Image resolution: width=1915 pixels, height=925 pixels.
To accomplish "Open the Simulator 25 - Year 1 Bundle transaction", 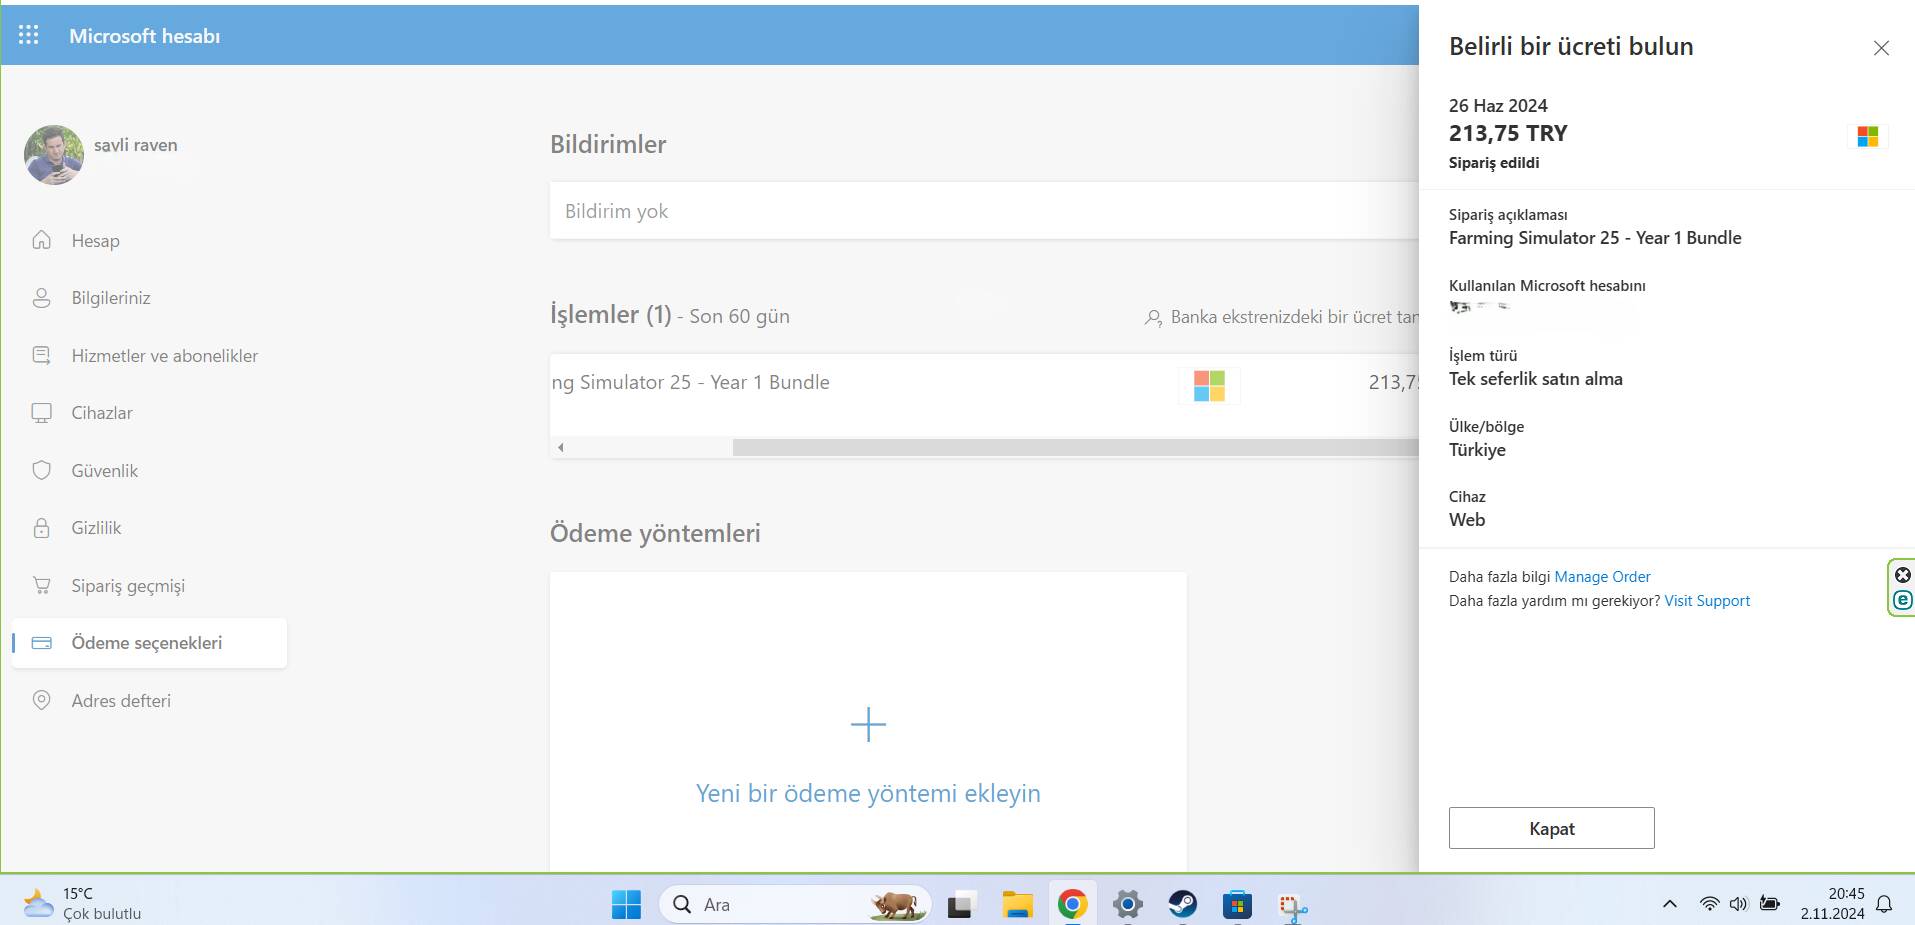I will point(690,382).
